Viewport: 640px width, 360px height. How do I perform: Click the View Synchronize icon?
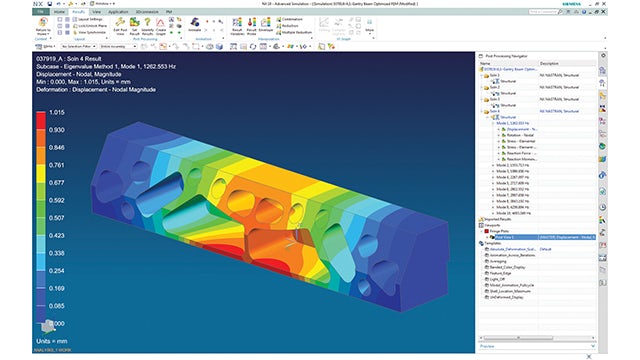point(75,32)
